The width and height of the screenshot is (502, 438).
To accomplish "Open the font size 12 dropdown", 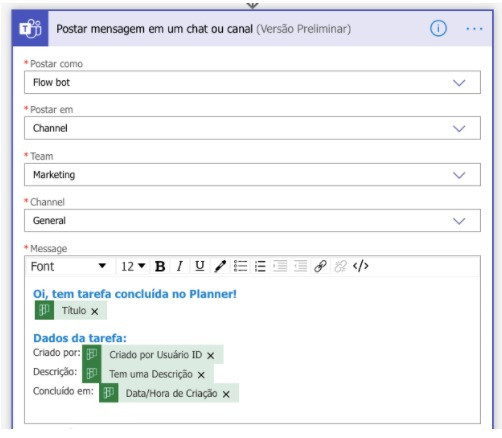I will tap(133, 266).
